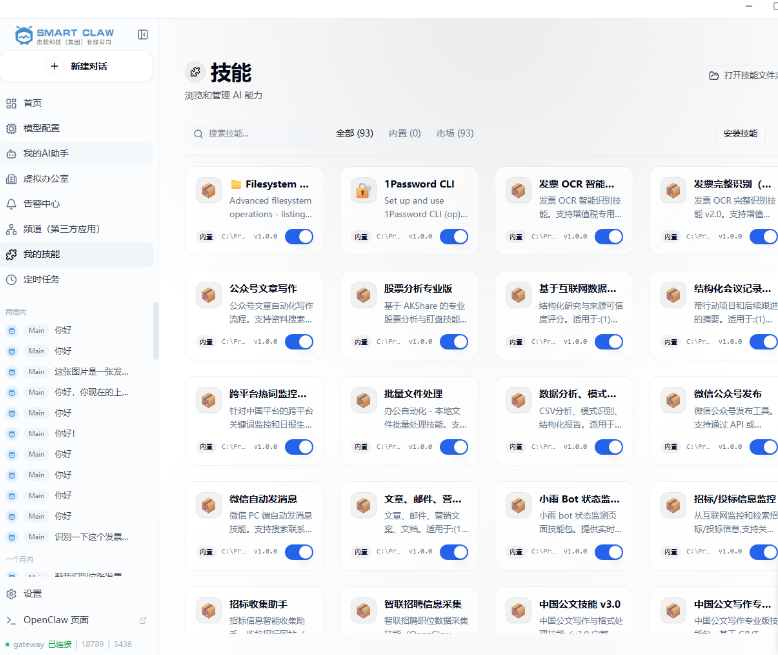Open 设置 gear icon in sidebar
778x655 pixels.
pyautogui.click(x=12, y=593)
